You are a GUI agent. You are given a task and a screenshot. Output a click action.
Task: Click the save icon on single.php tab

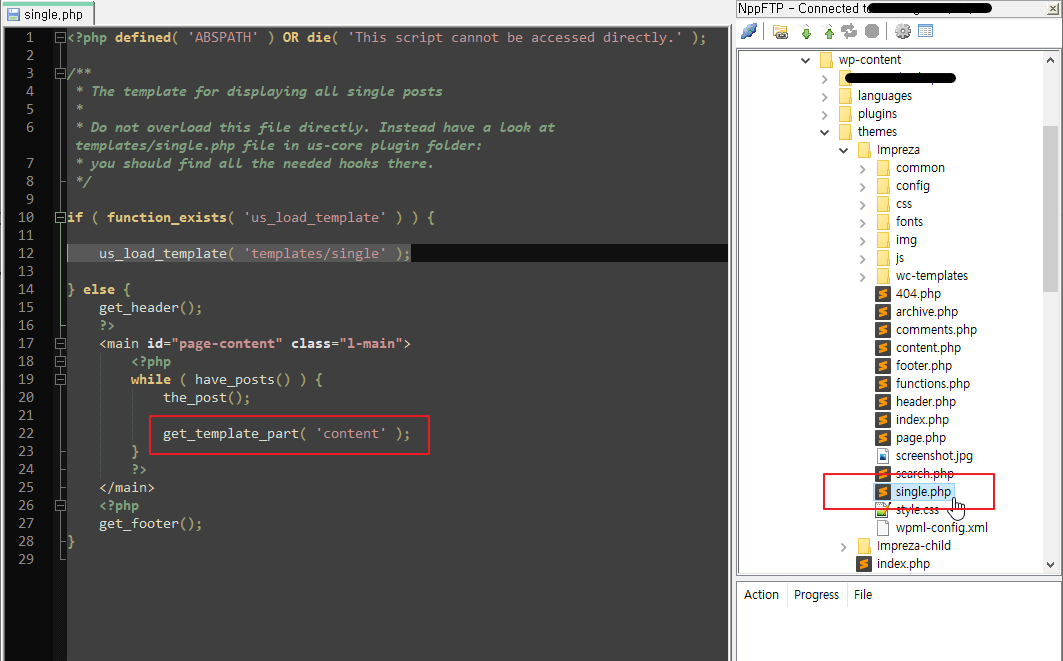tap(13, 14)
